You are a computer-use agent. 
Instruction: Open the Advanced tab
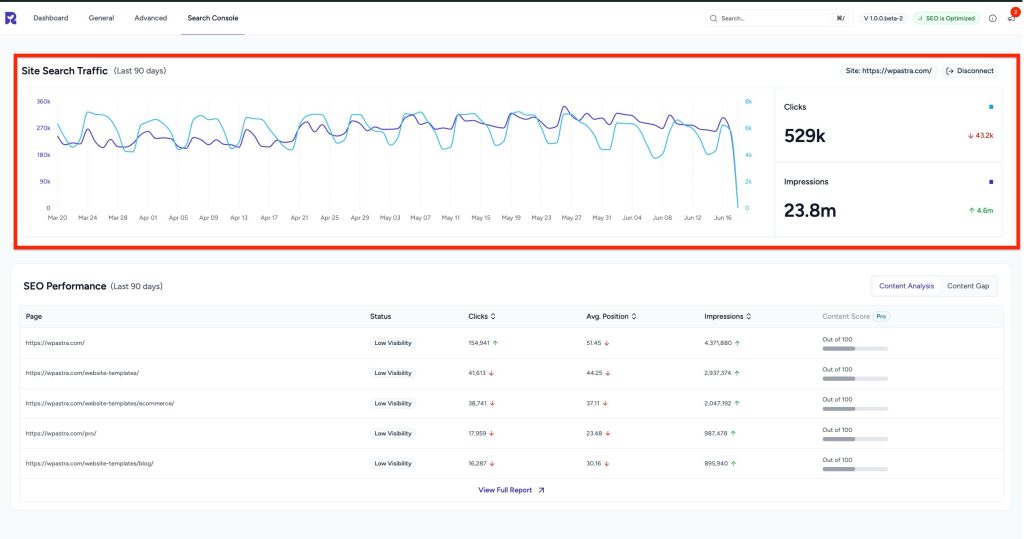tap(151, 18)
